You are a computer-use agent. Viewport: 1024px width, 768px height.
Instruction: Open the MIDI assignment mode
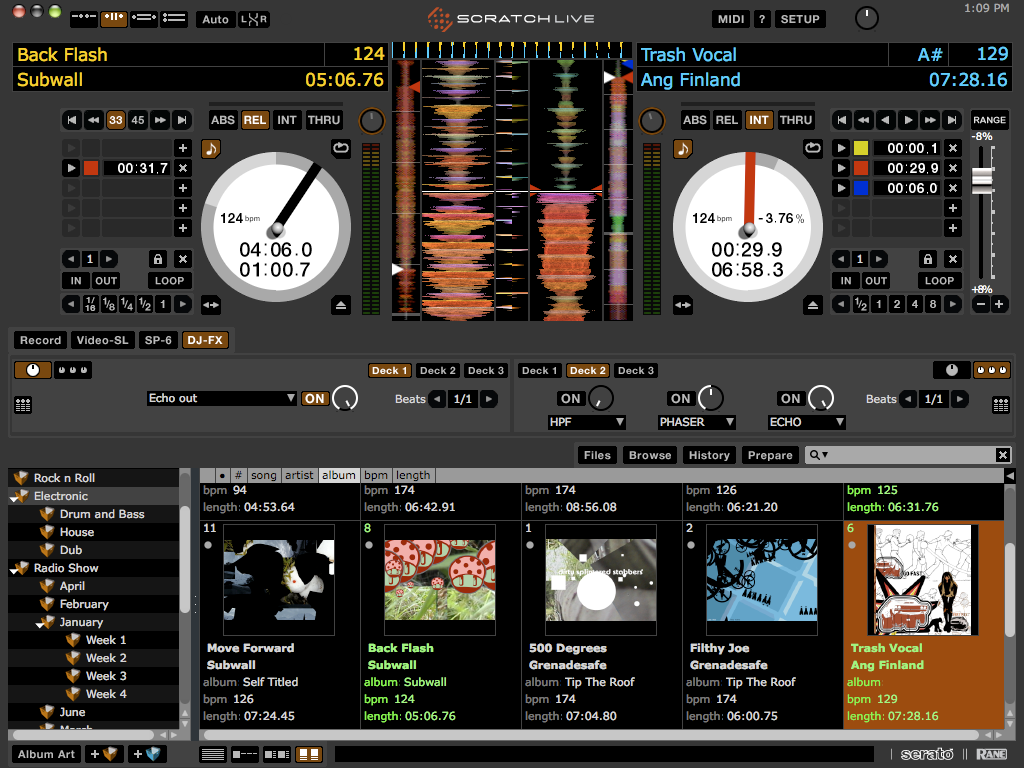(731, 19)
